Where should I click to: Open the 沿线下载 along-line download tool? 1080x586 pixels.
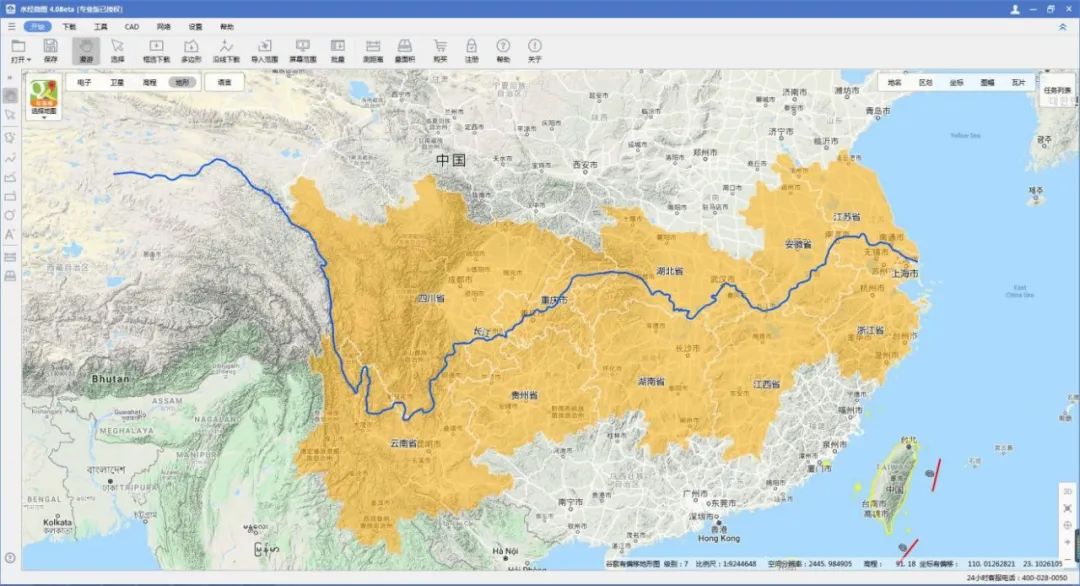click(x=227, y=50)
